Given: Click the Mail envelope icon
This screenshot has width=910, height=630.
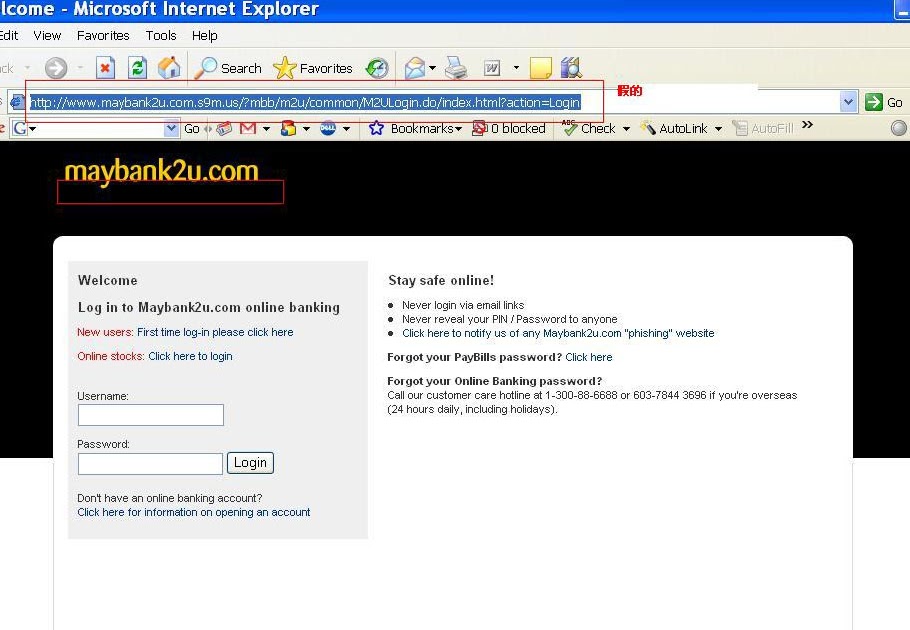Looking at the screenshot, I should coord(414,68).
